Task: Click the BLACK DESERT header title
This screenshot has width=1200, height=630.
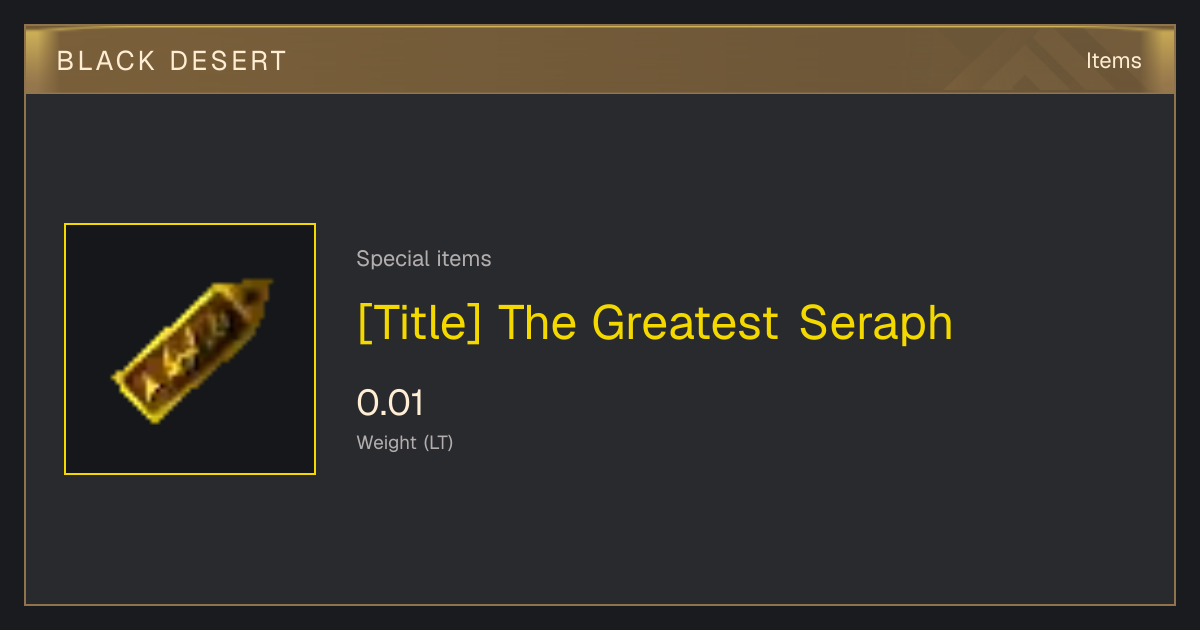Action: pyautogui.click(x=171, y=61)
